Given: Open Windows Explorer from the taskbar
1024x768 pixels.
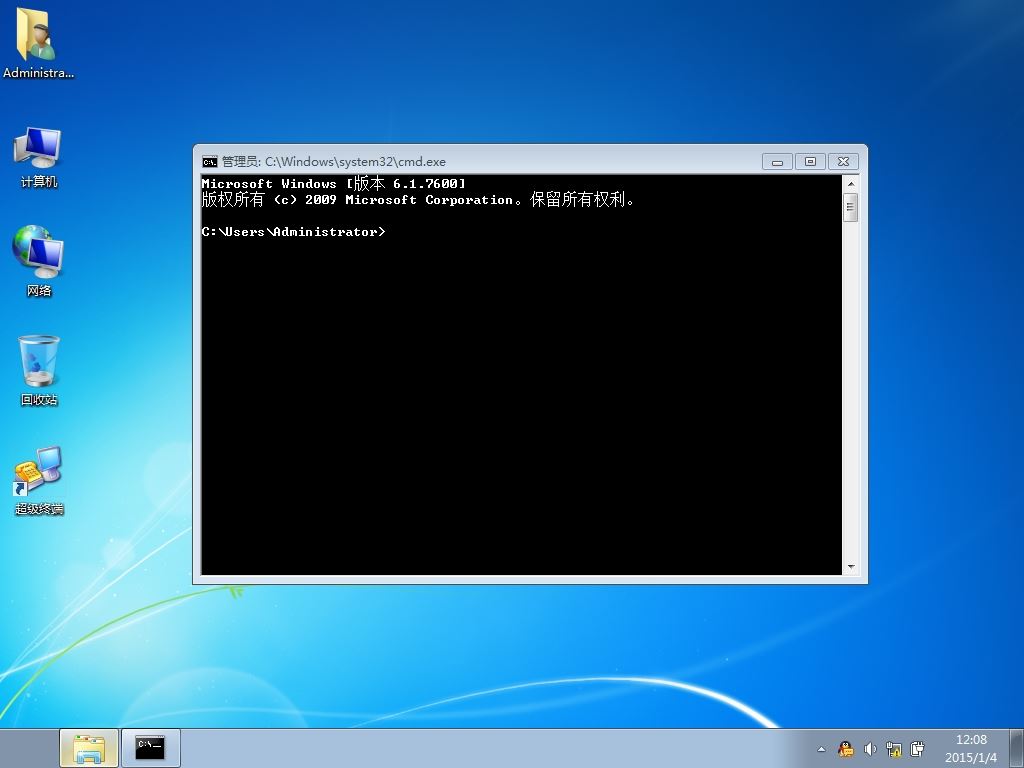Looking at the screenshot, I should [x=89, y=748].
